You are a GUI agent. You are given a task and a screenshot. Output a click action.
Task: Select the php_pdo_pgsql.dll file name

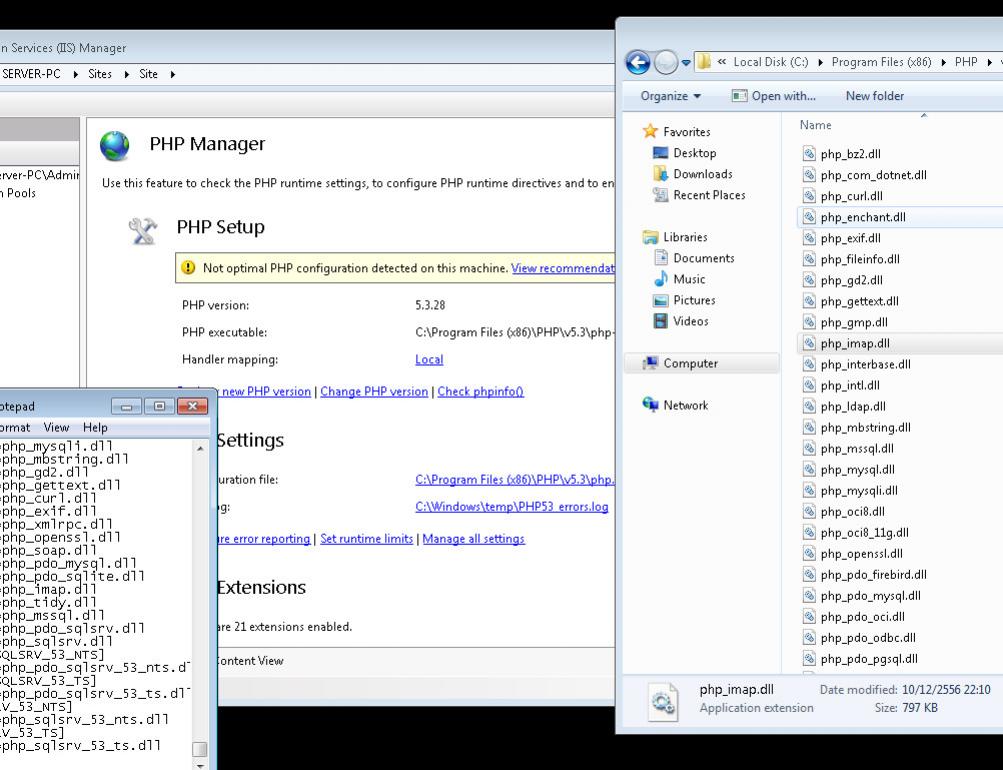pos(869,660)
